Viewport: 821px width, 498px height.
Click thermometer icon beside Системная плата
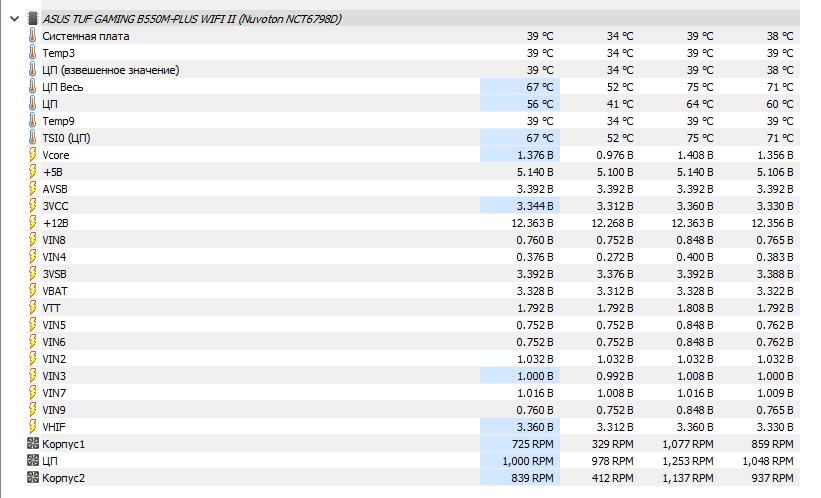[x=32, y=36]
